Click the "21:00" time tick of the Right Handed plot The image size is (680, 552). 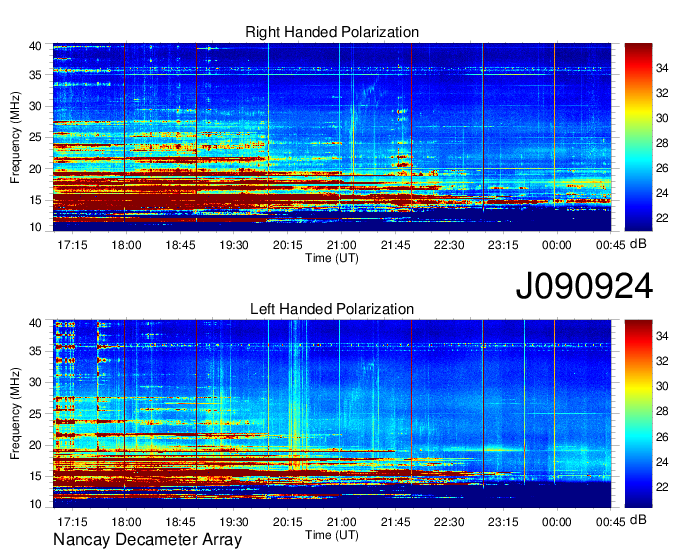[x=342, y=245]
